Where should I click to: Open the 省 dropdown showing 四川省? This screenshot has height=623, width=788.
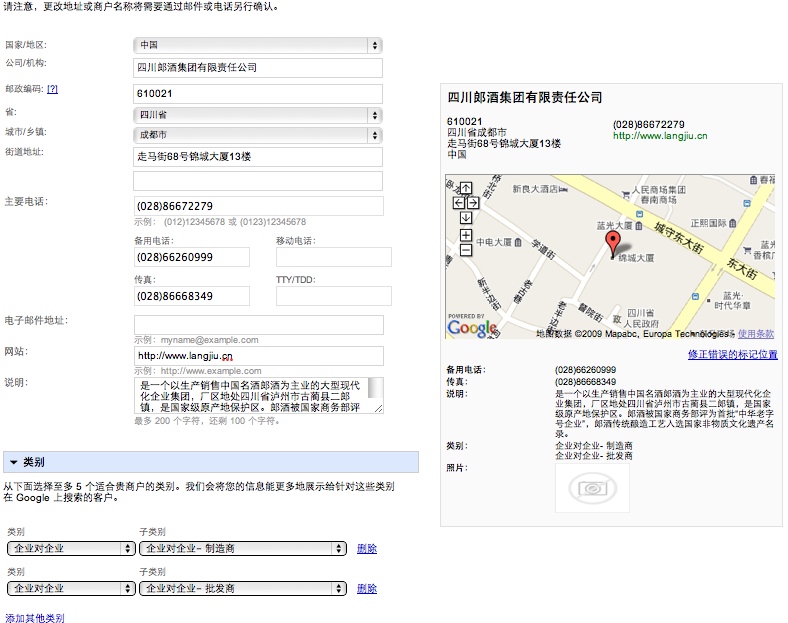[257, 114]
